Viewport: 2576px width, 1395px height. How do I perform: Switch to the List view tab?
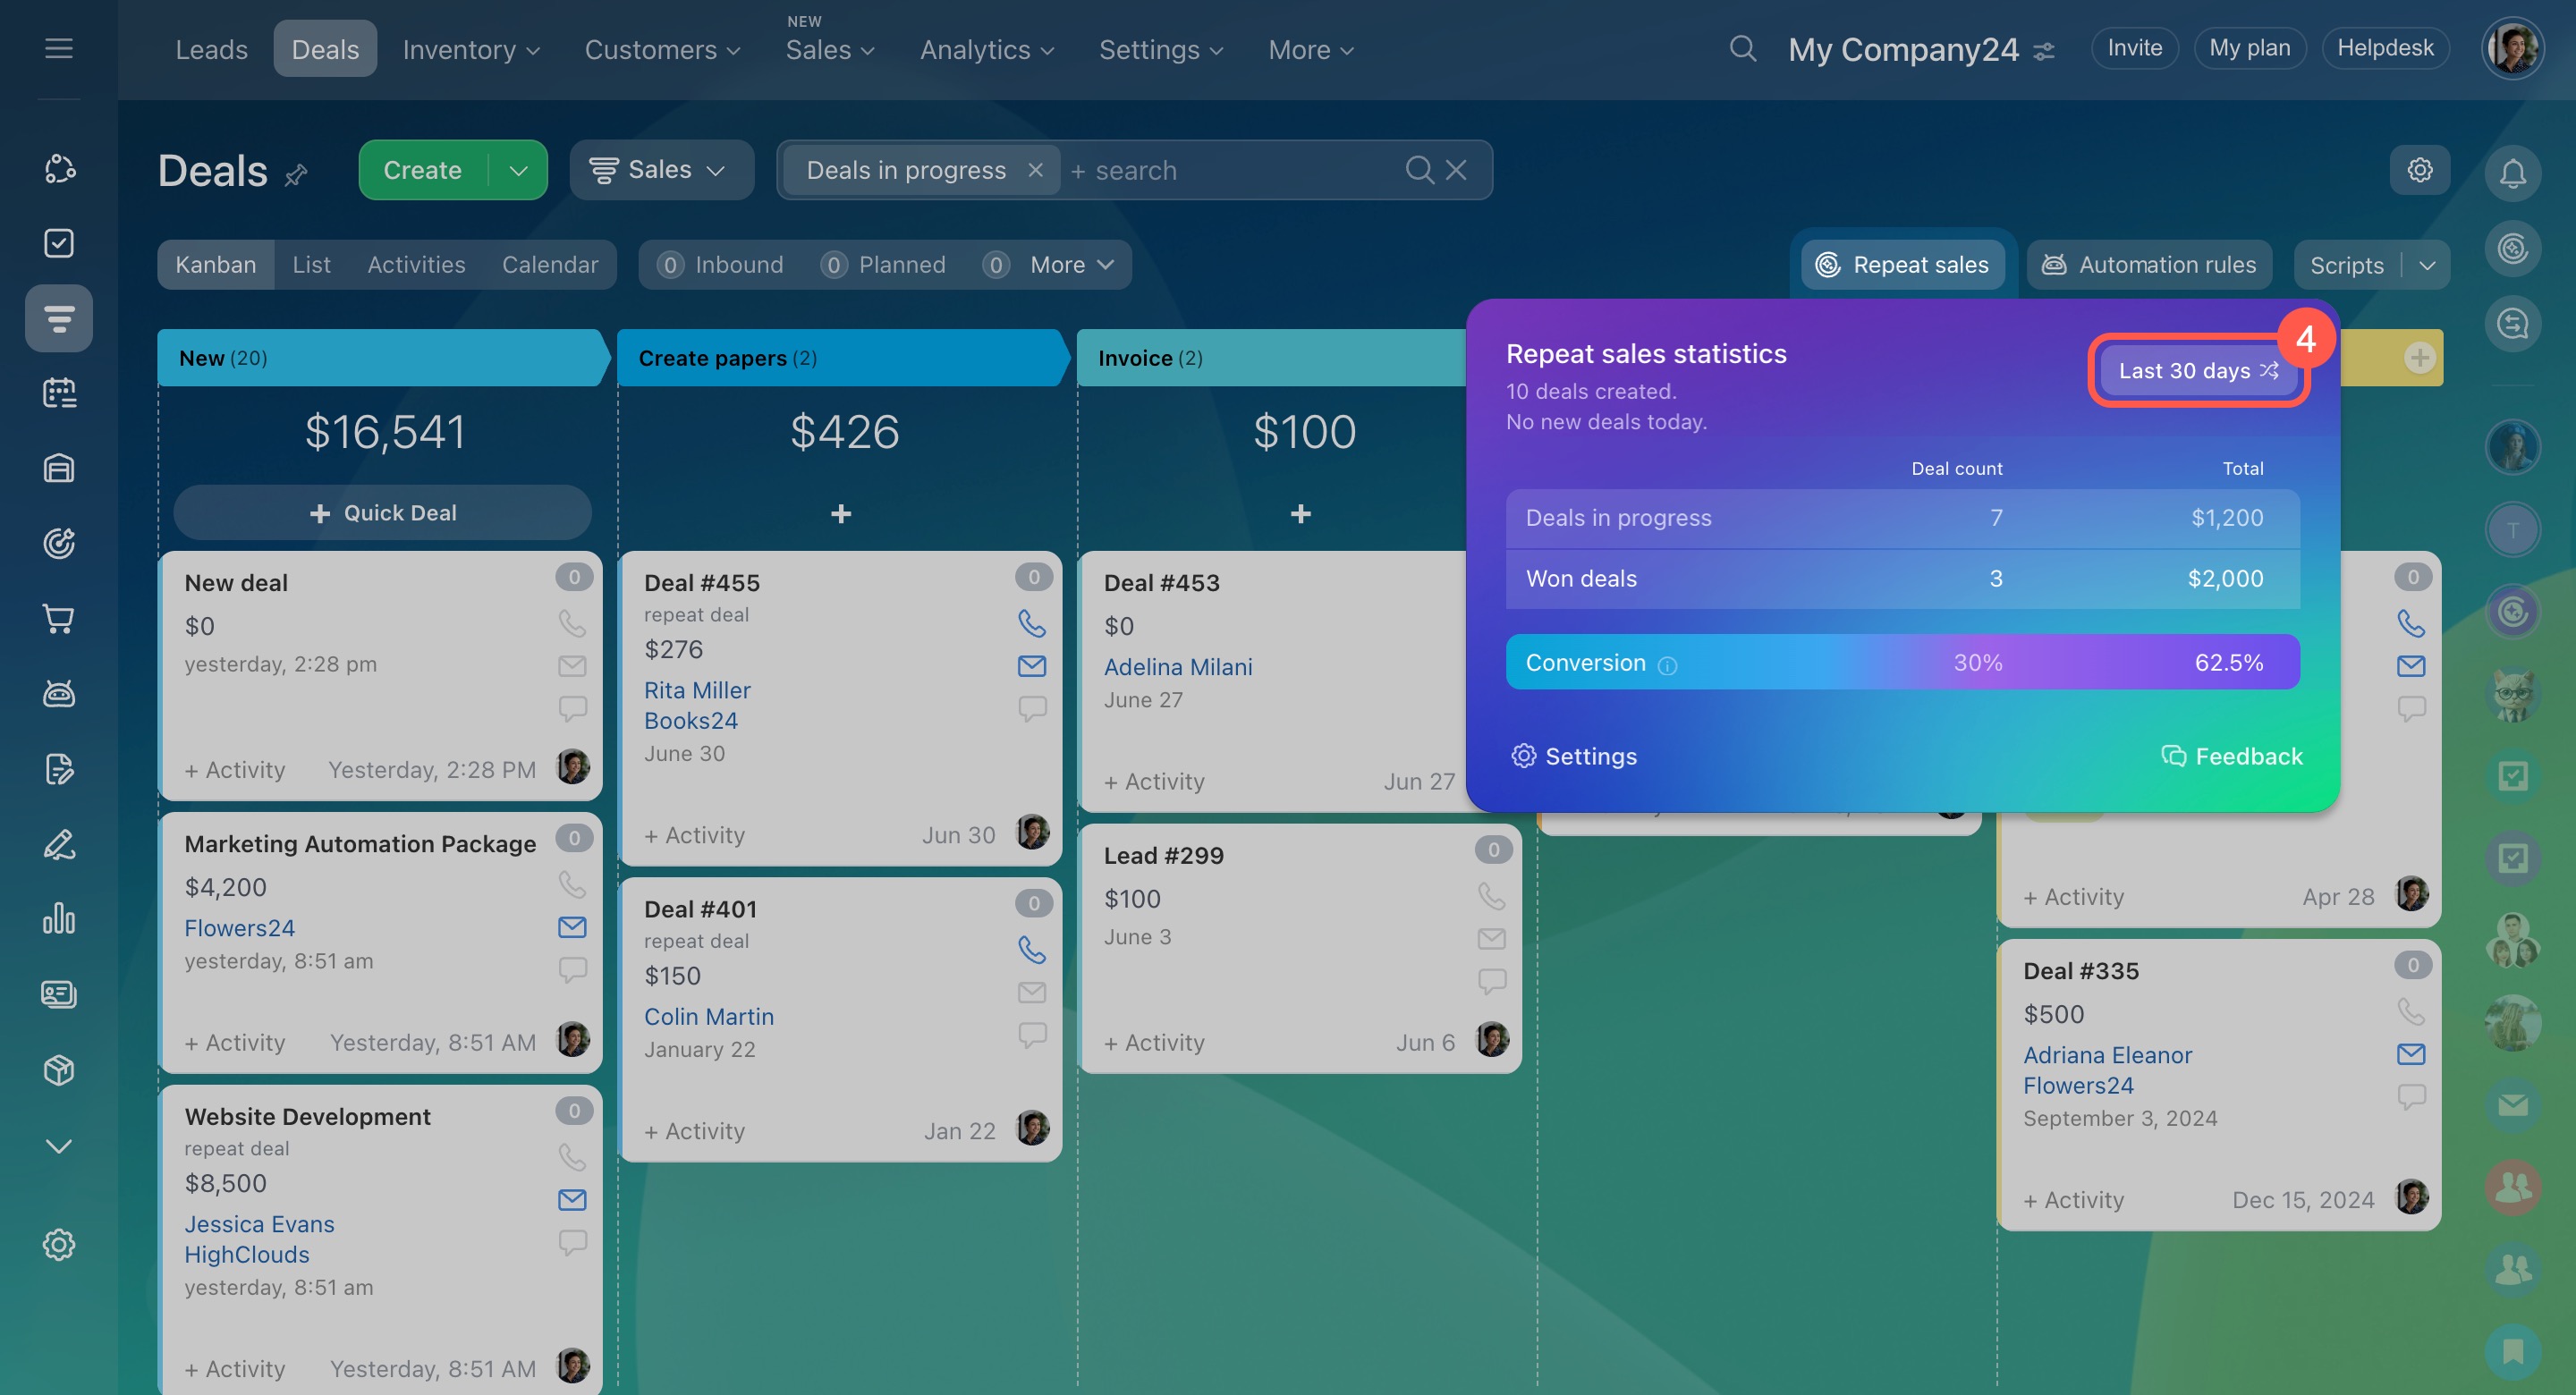(311, 265)
